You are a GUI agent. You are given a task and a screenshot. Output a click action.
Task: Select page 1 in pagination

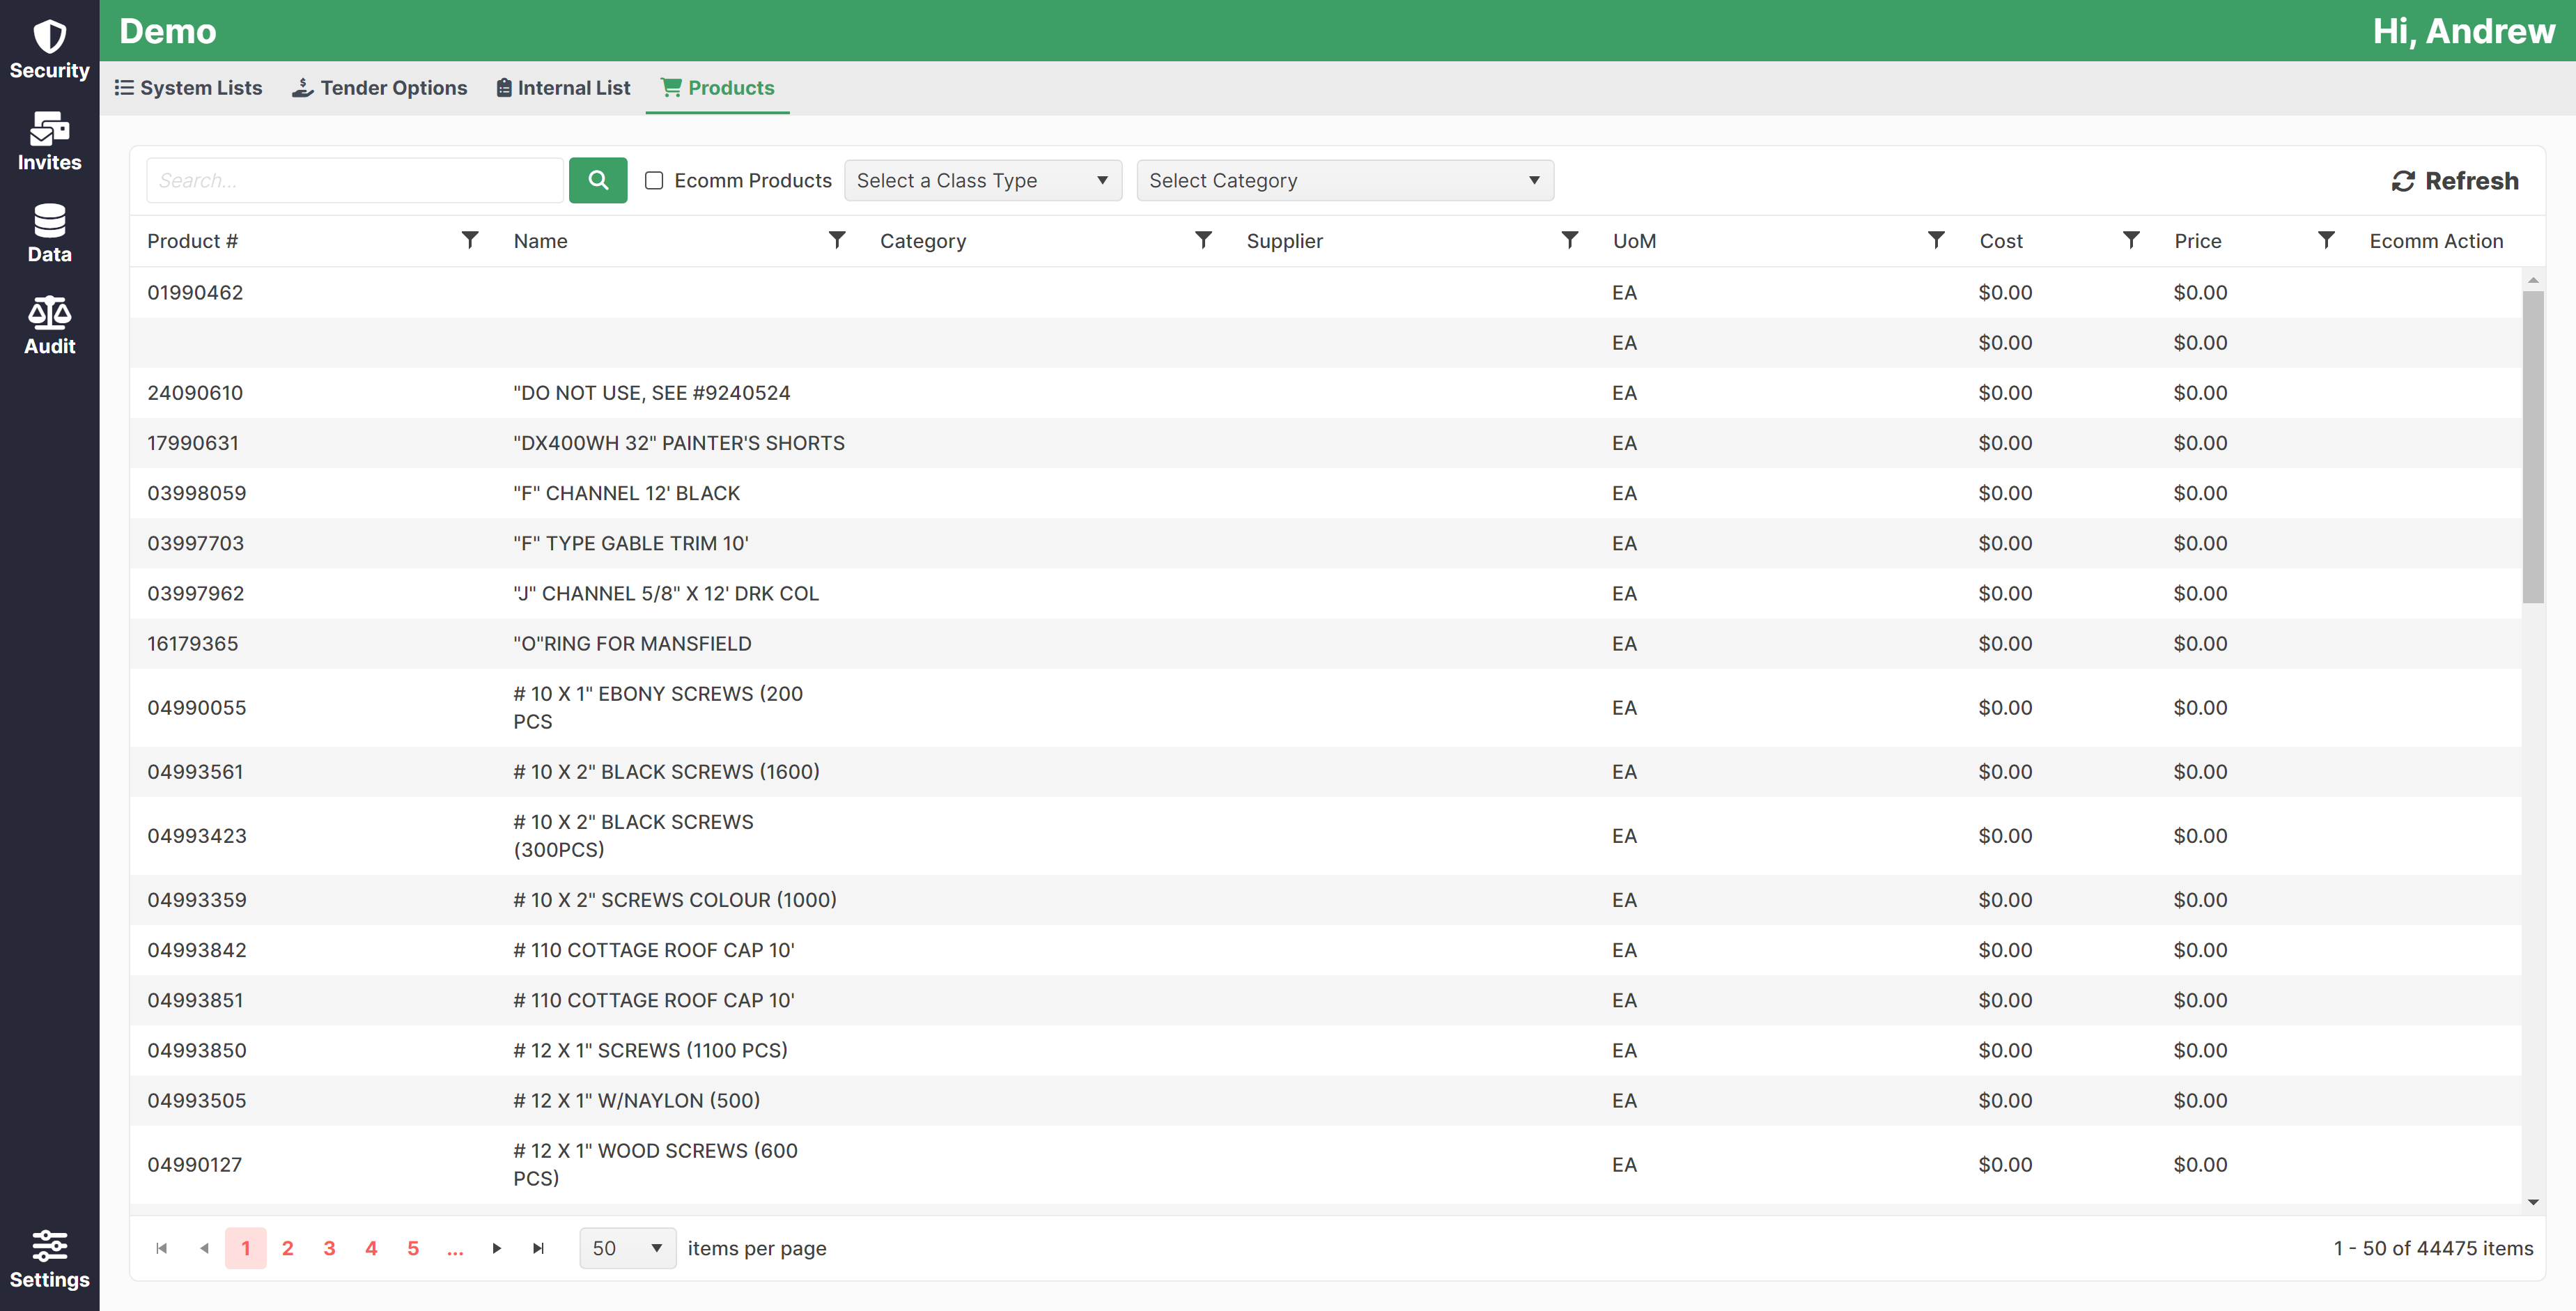click(x=246, y=1248)
